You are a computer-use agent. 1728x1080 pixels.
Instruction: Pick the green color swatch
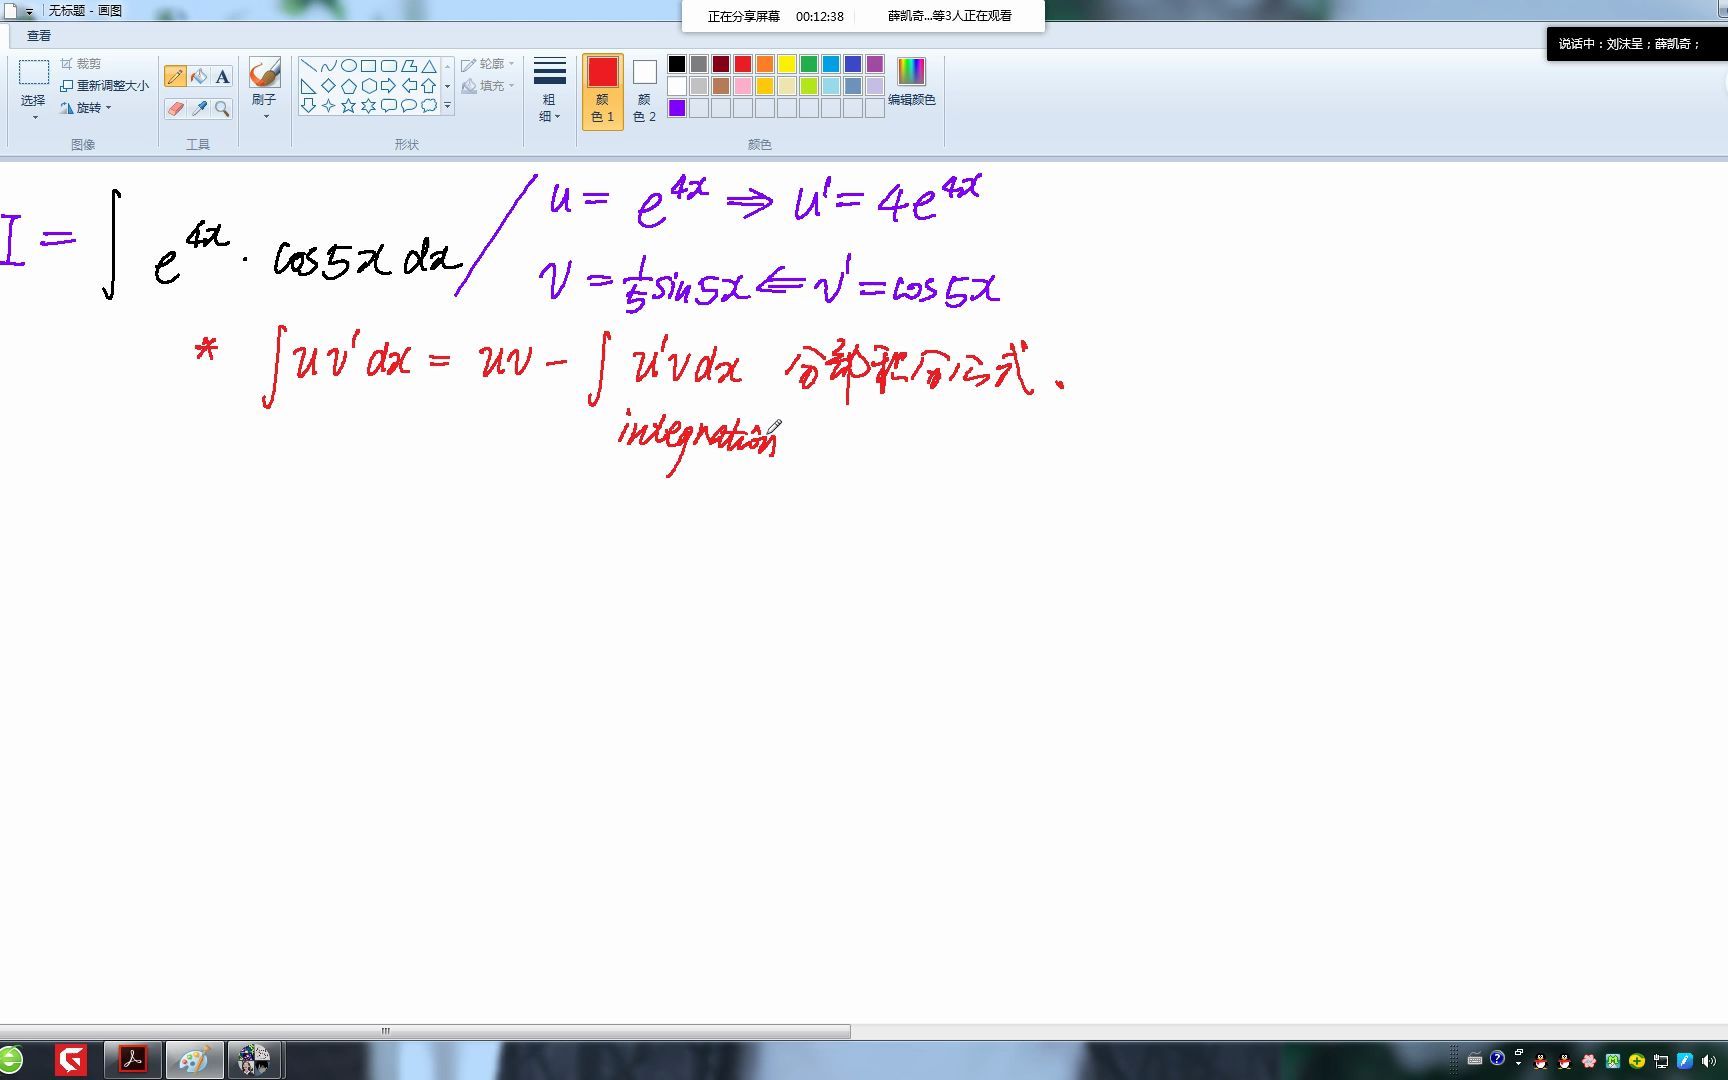(x=809, y=64)
